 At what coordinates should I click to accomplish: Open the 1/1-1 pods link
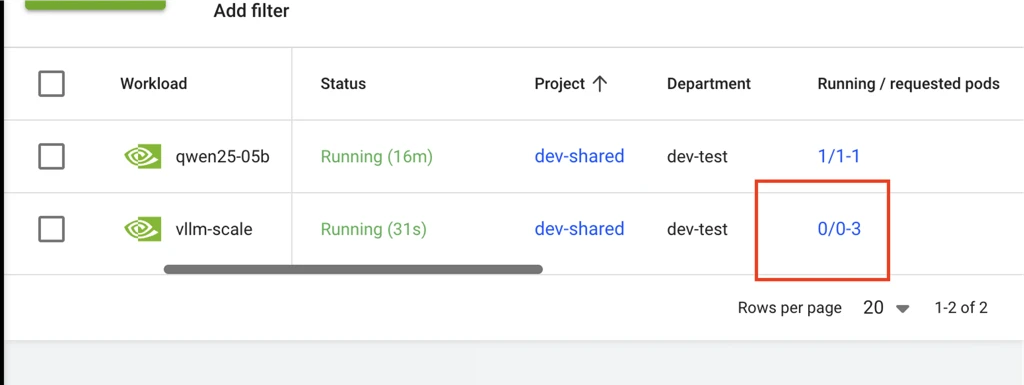tap(838, 157)
